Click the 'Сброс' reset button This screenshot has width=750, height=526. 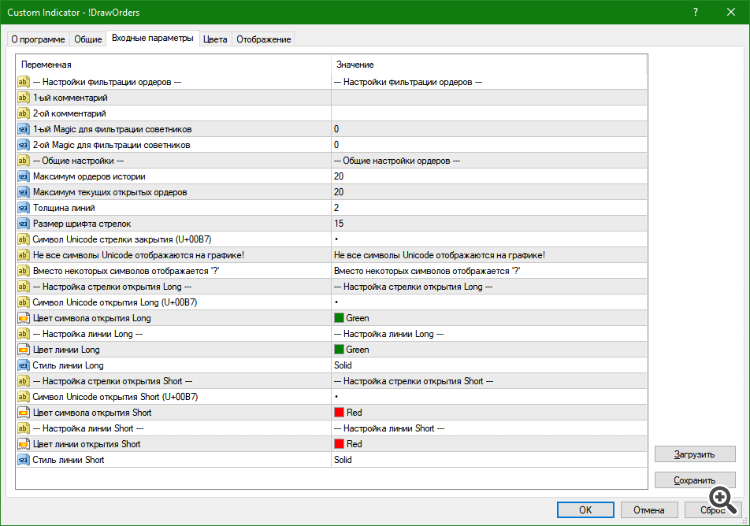[x=713, y=510]
